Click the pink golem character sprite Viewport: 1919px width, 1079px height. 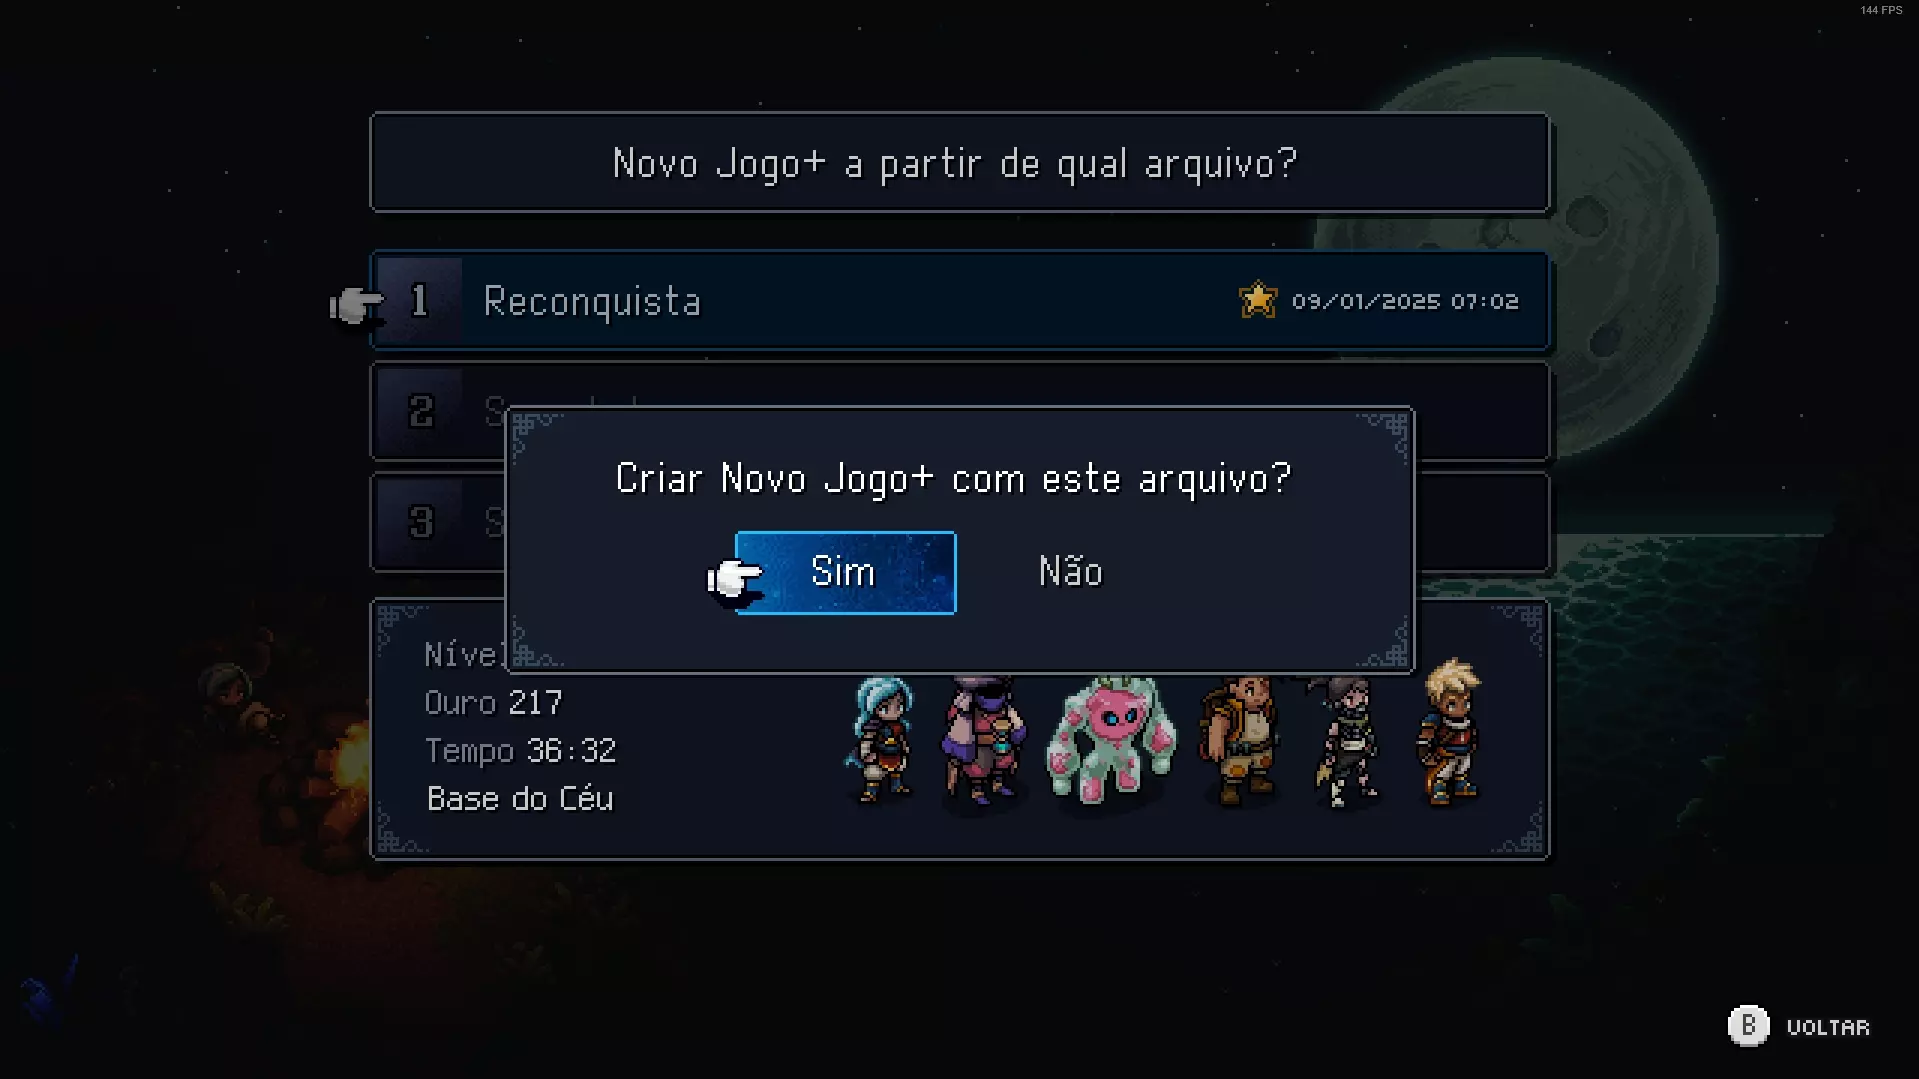click(1111, 740)
